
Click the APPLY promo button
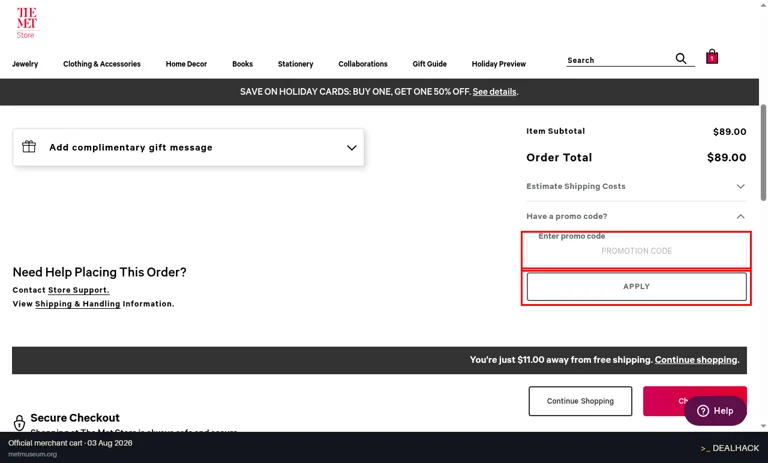636,287
